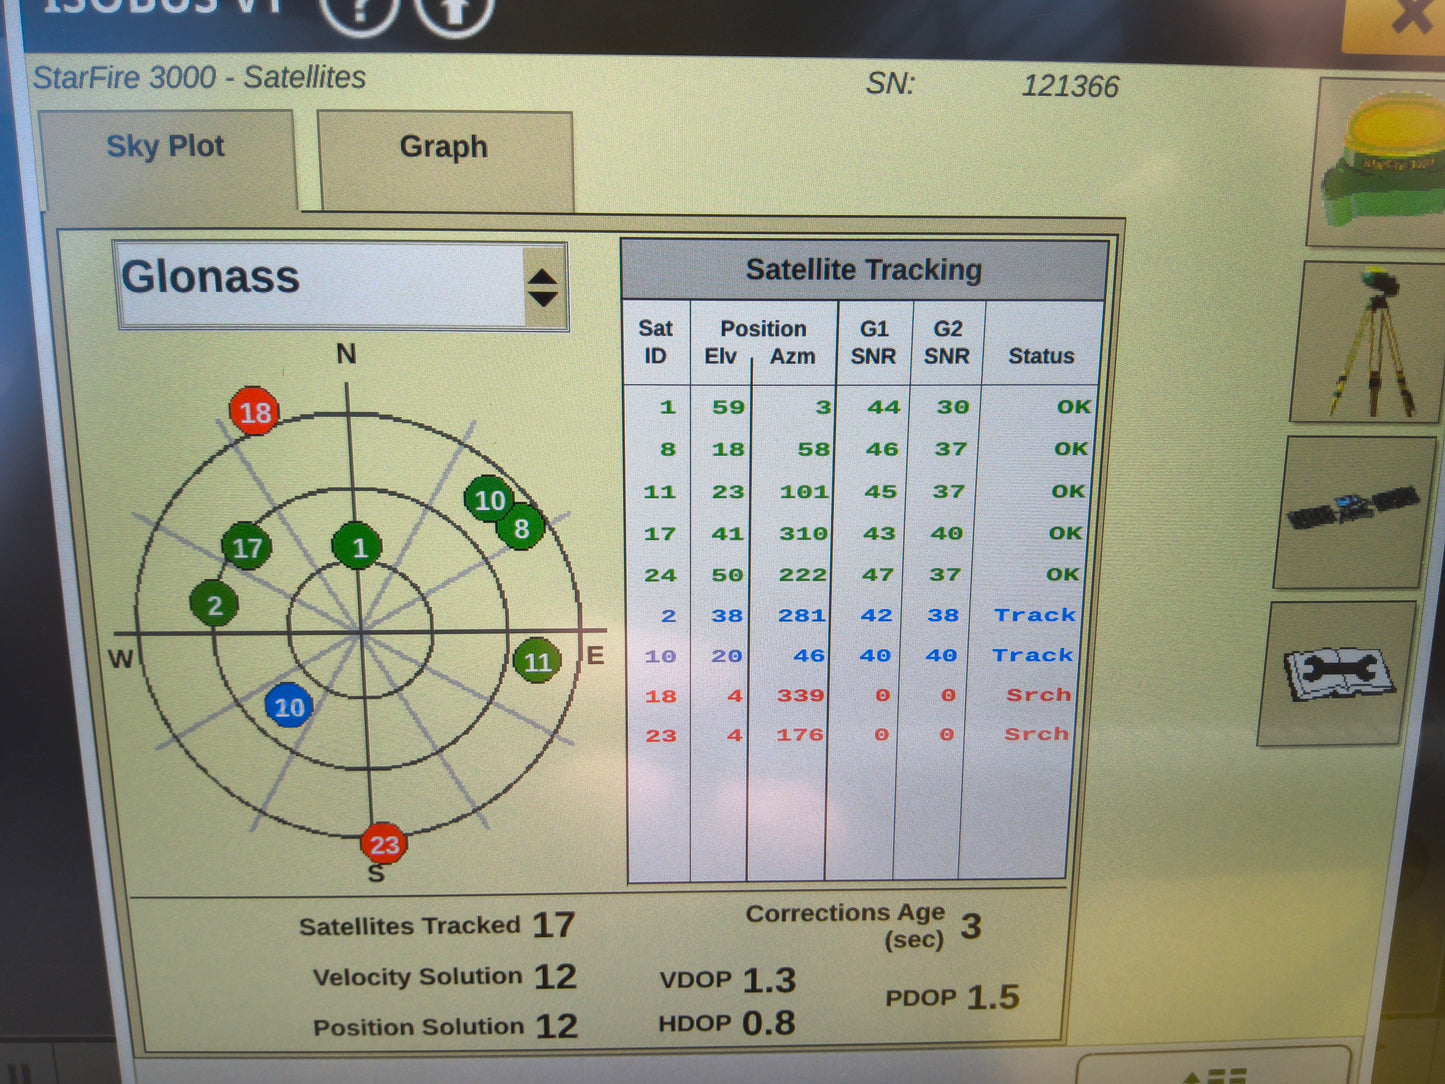Click OK status for satellite 1 row

(1074, 407)
